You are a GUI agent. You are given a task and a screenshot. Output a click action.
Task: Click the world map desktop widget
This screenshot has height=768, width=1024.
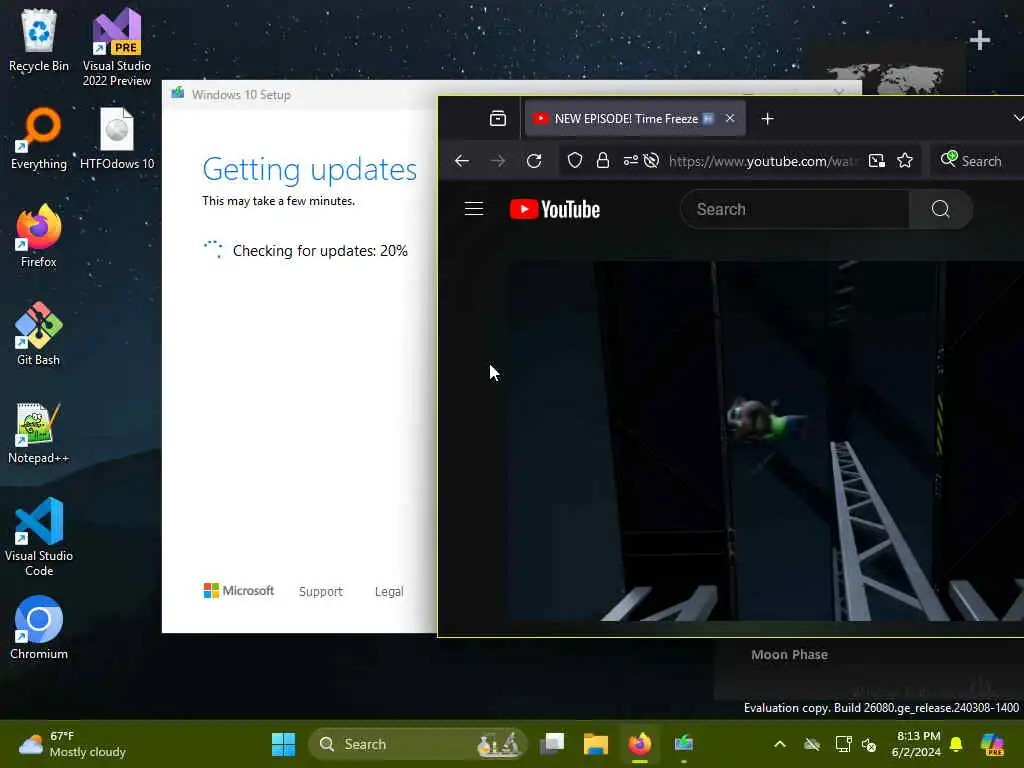[x=886, y=79]
